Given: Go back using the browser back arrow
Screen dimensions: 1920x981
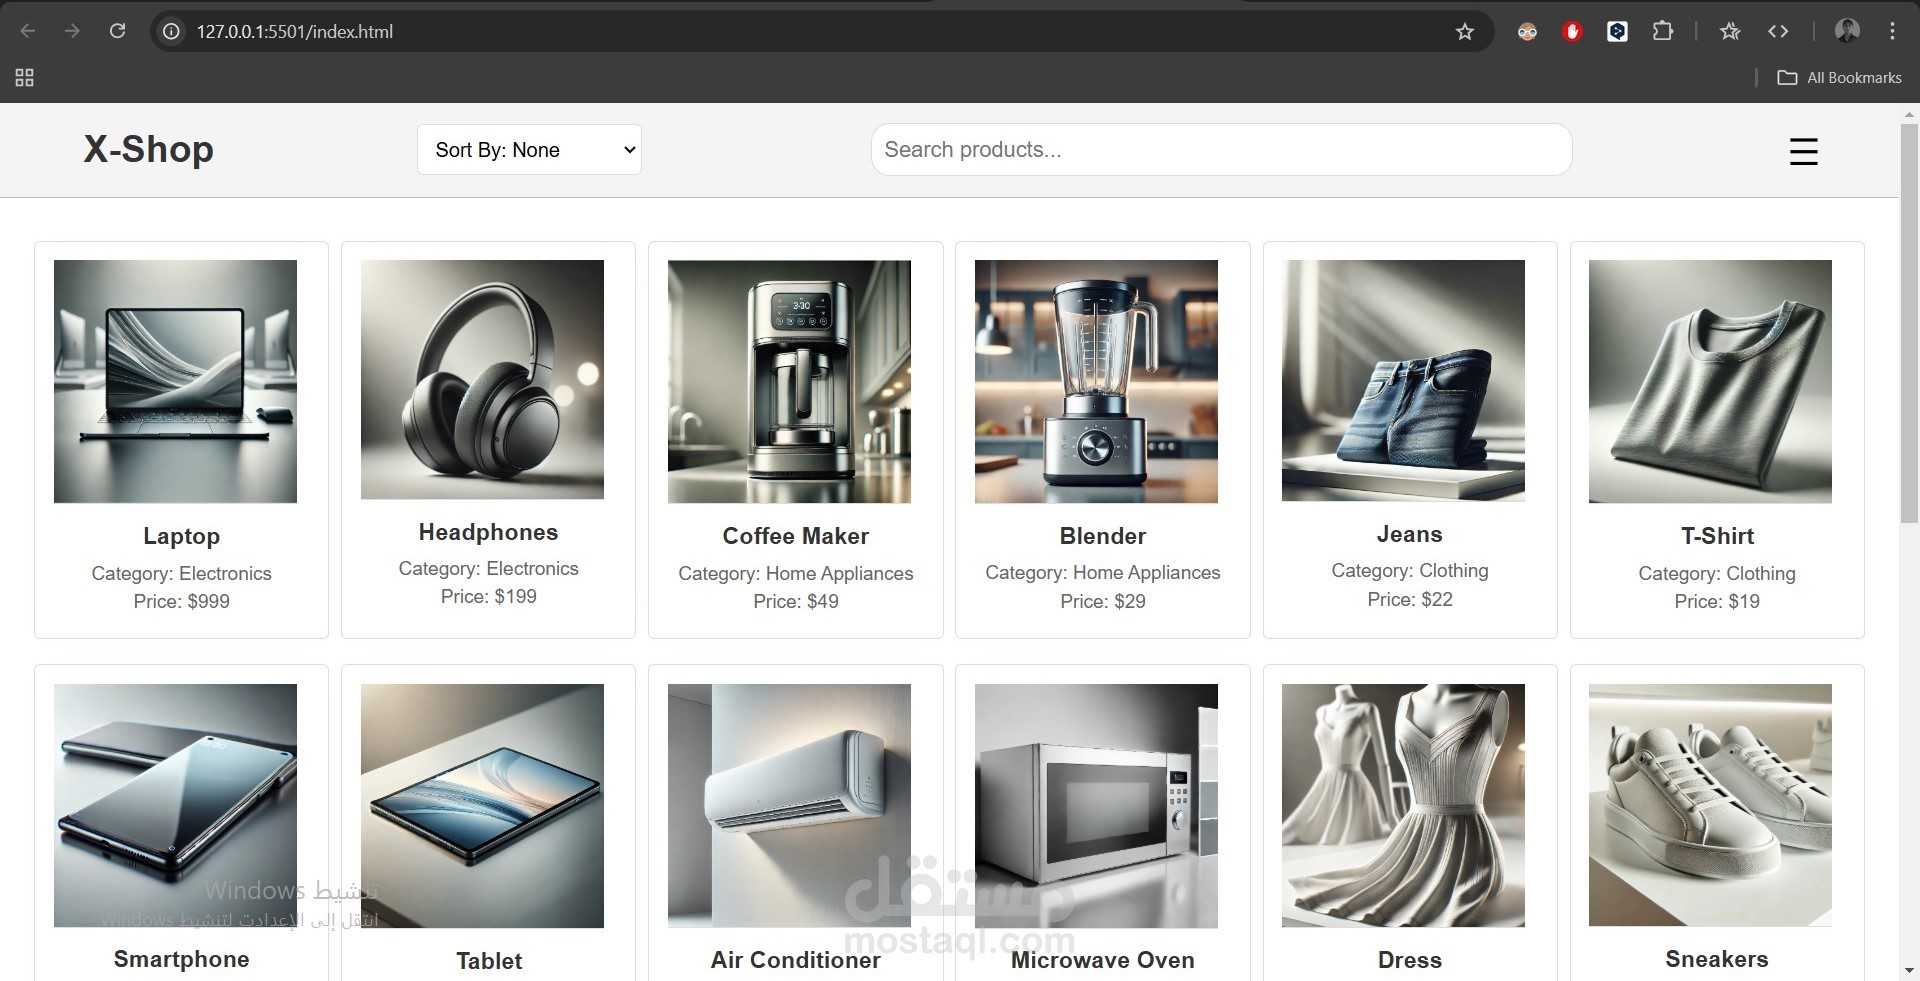Looking at the screenshot, I should 28,31.
